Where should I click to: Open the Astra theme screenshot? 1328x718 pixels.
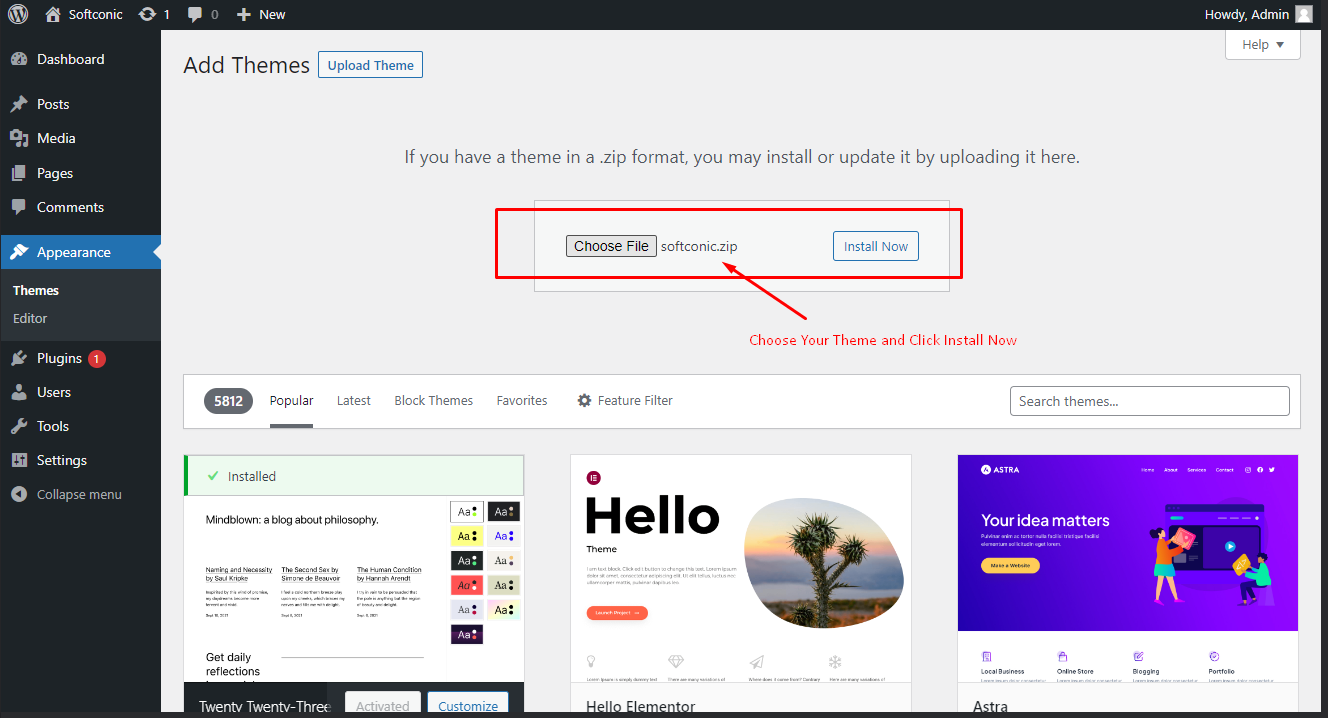click(1128, 568)
